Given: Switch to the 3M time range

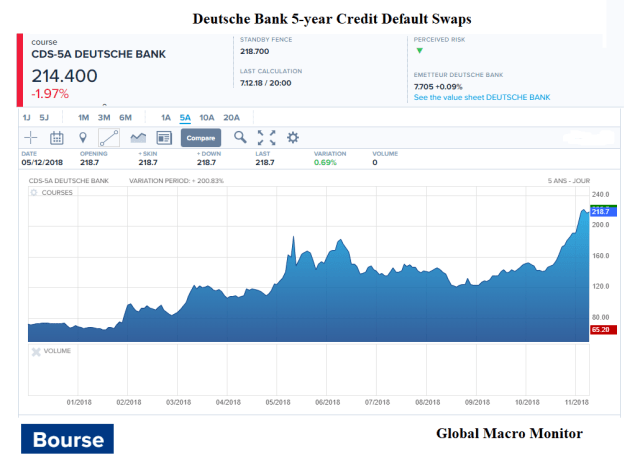Looking at the screenshot, I should pyautogui.click(x=104, y=117).
